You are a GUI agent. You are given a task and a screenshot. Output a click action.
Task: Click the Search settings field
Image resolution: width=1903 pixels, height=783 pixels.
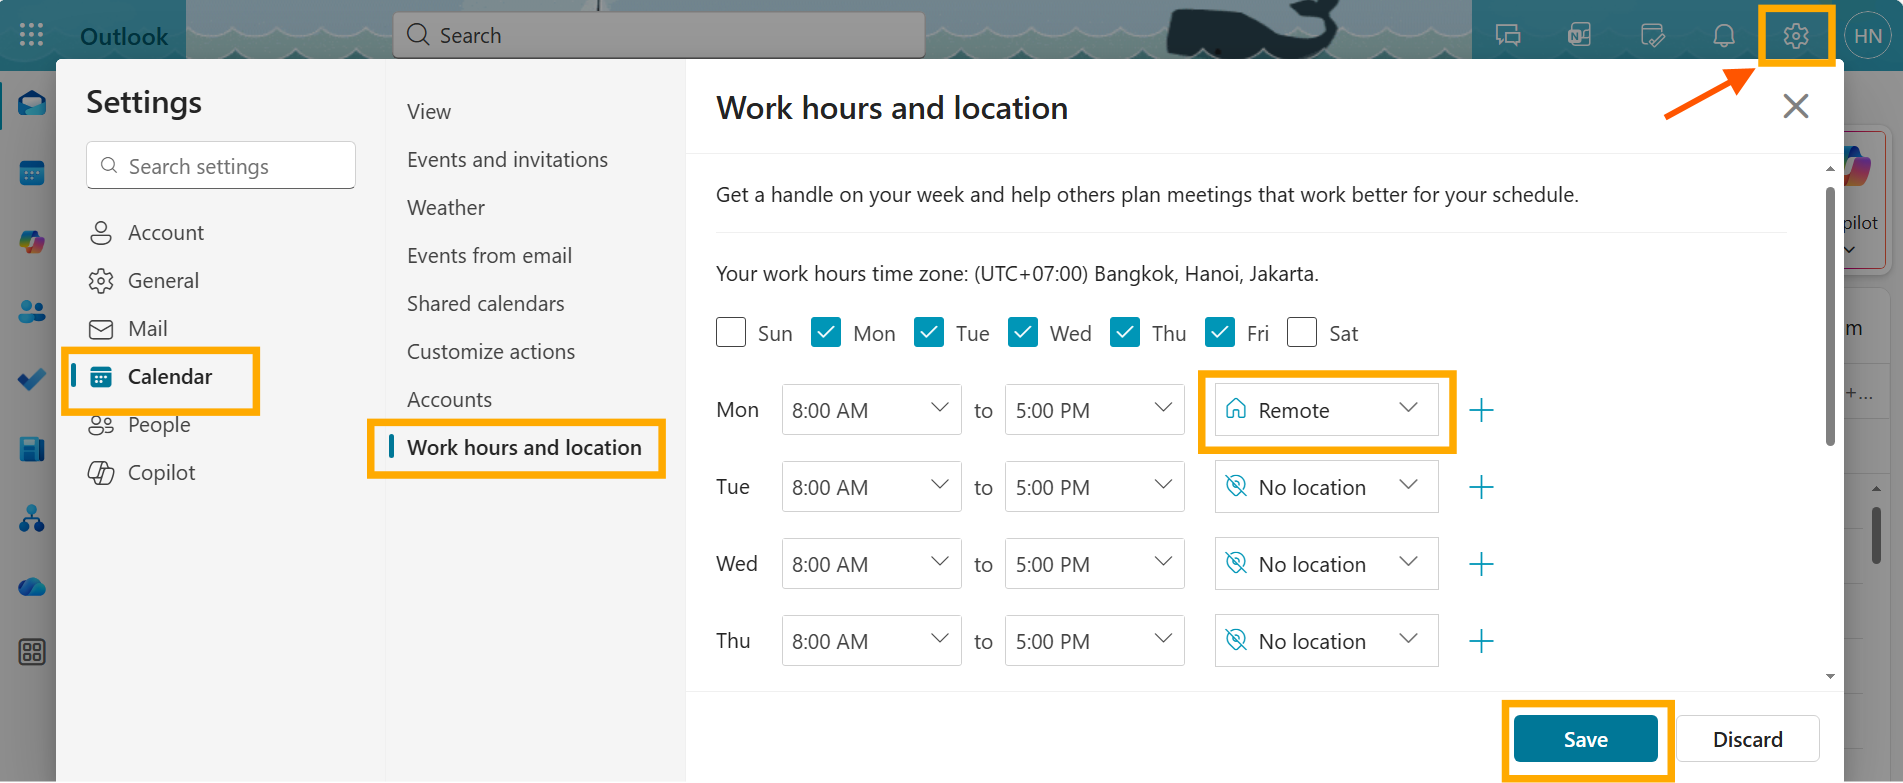tap(221, 165)
